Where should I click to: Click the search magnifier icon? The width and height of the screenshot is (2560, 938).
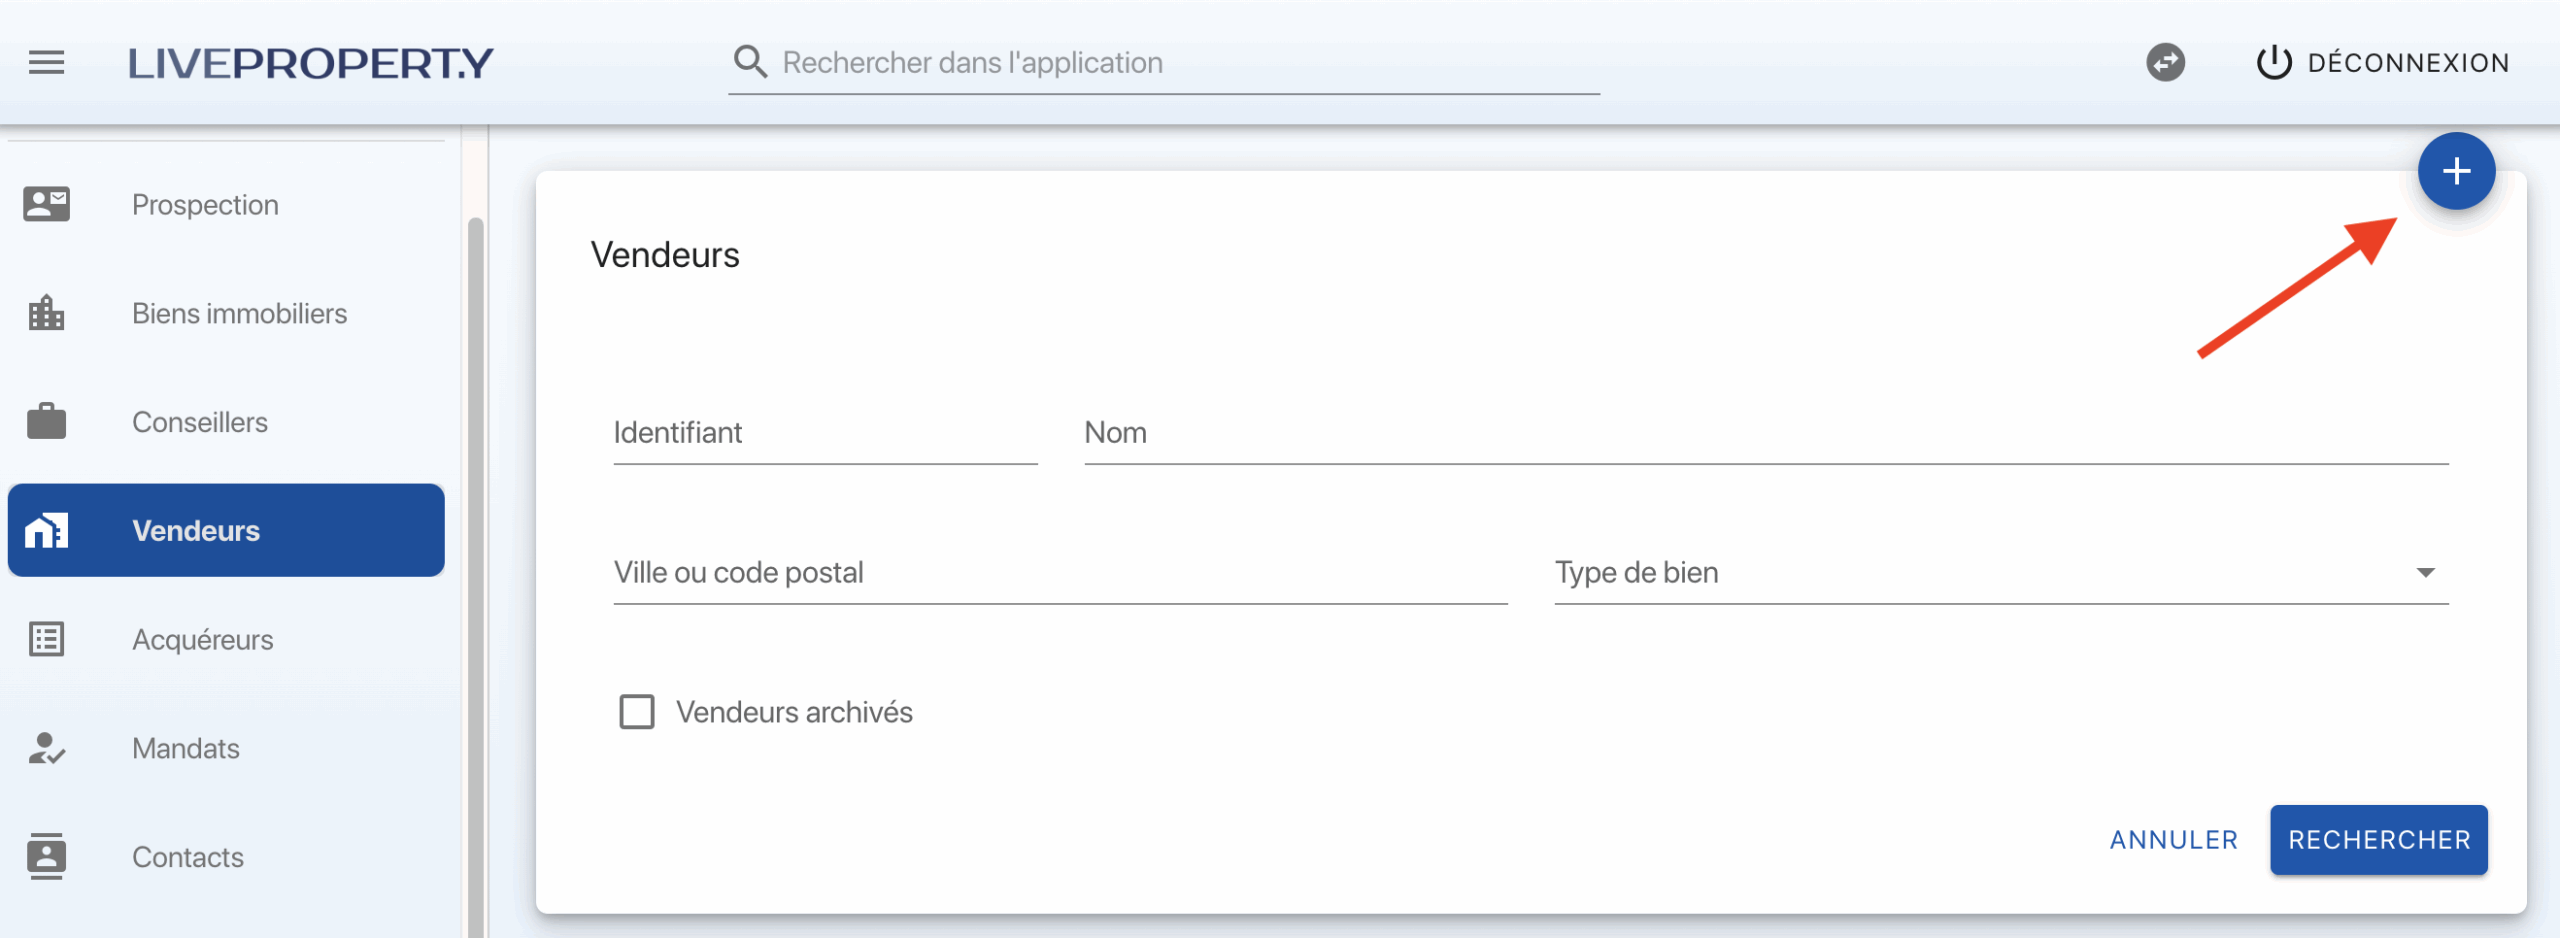[750, 62]
